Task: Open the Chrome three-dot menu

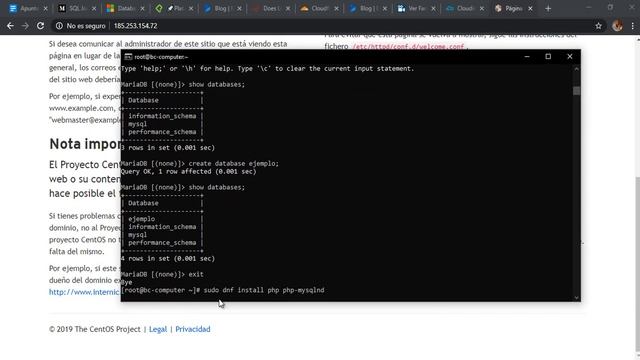Action: pyautogui.click(x=632, y=26)
